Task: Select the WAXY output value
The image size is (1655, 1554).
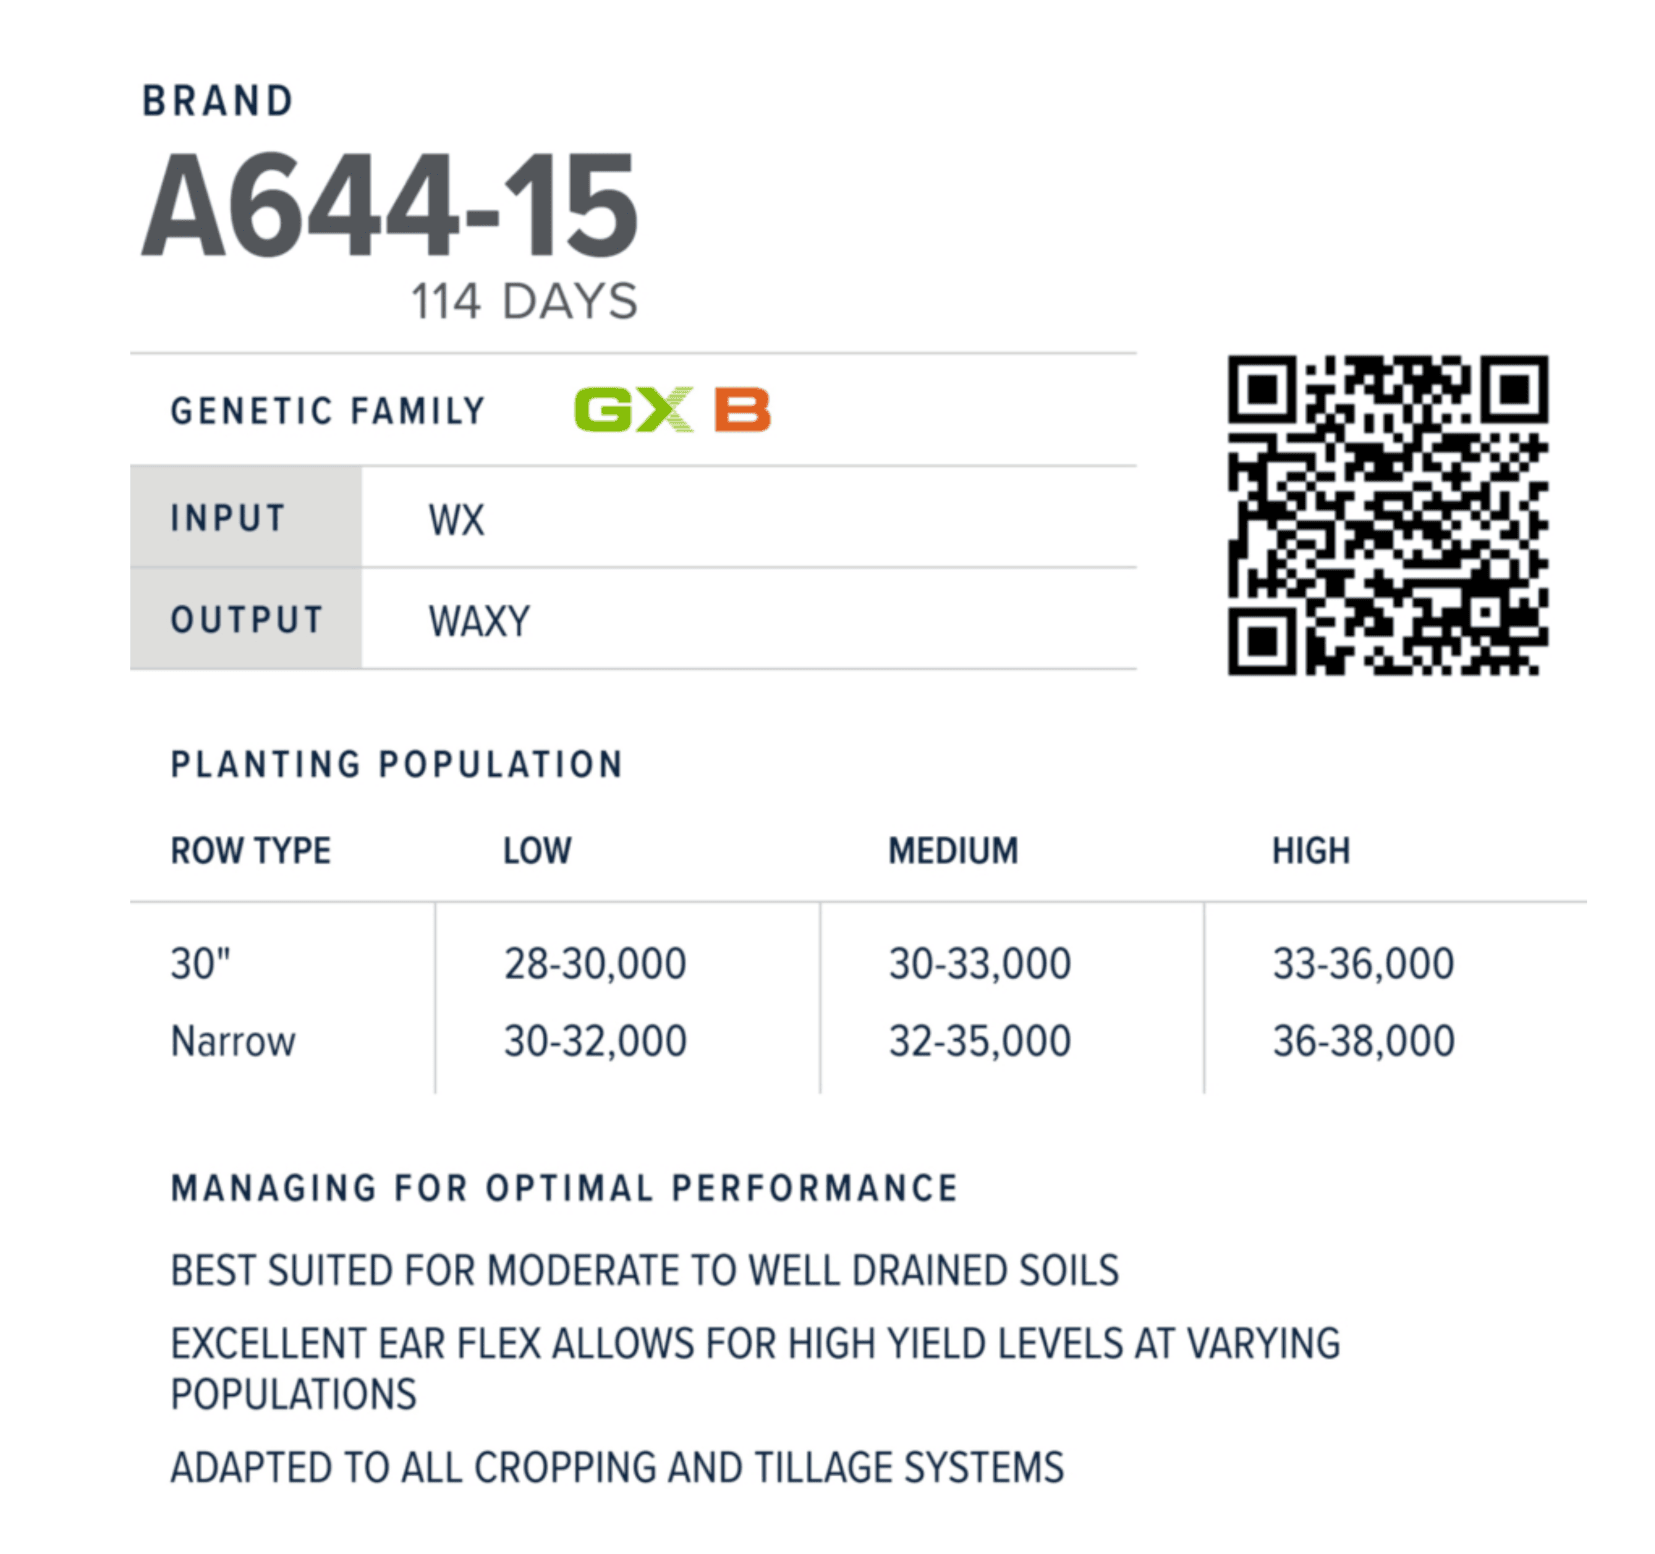Action: point(479,622)
